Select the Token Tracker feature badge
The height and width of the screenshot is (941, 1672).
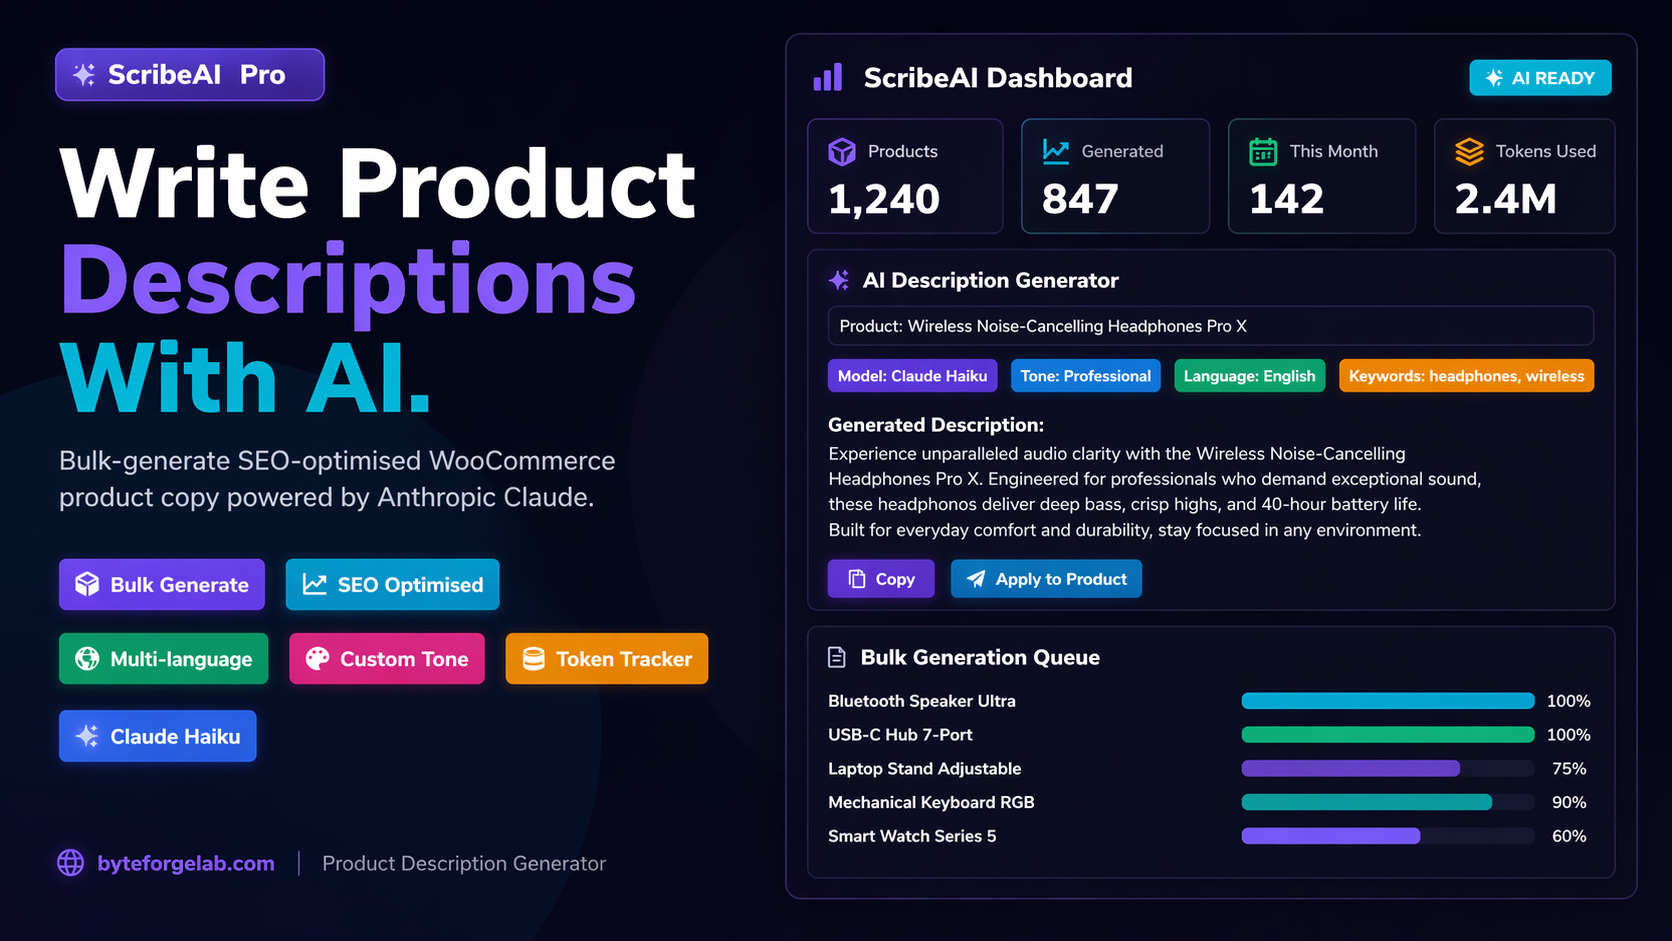[606, 659]
